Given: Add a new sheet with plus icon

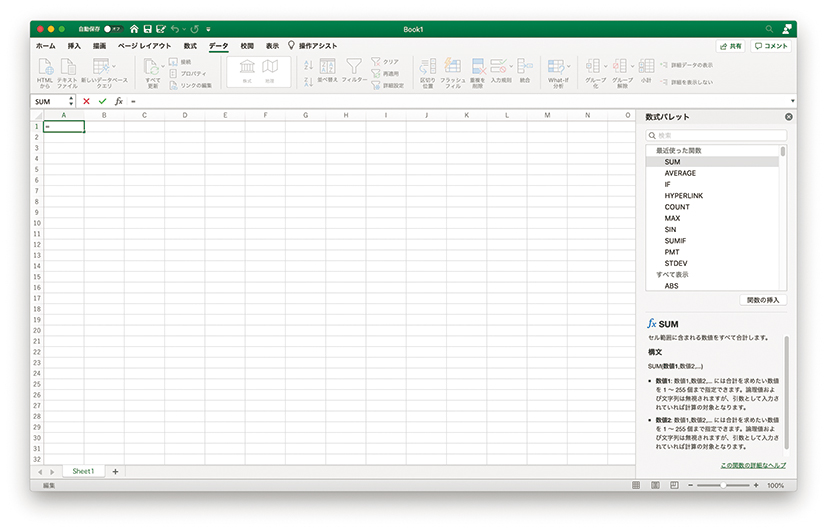Looking at the screenshot, I should 115,471.
